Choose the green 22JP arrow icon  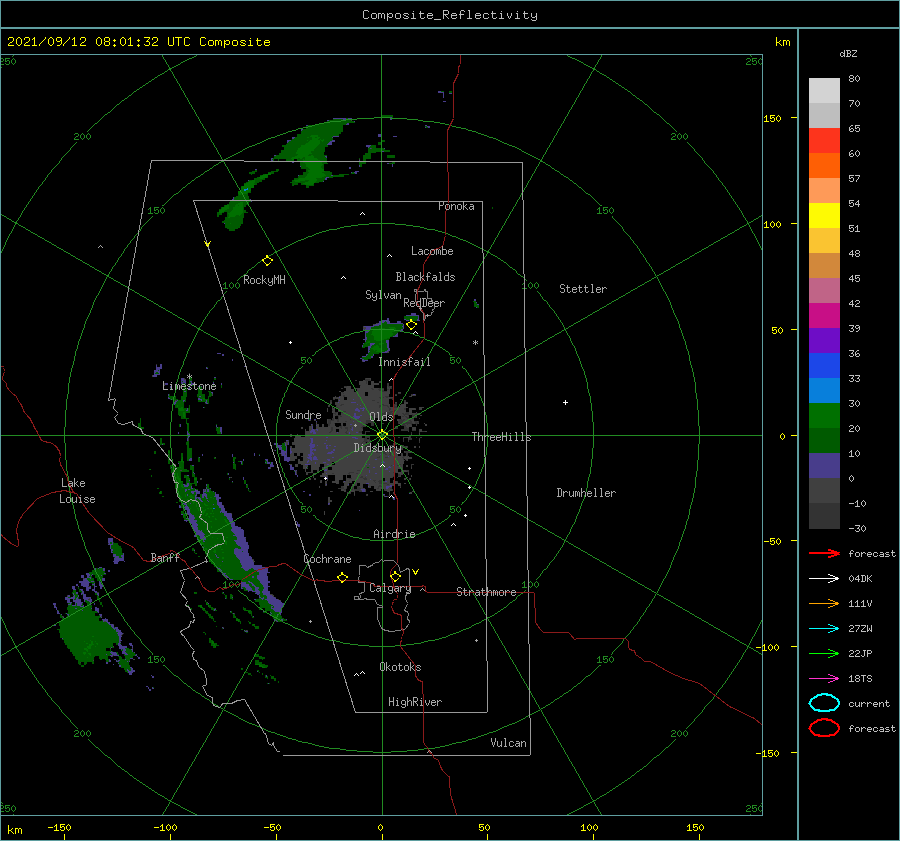(824, 653)
